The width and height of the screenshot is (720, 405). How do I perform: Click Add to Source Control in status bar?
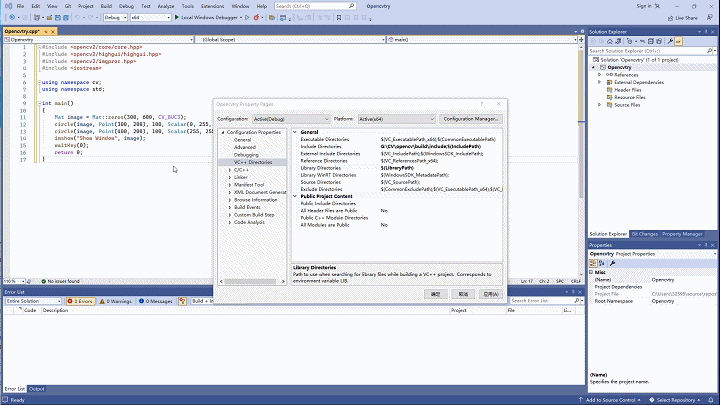pyautogui.click(x=610, y=400)
